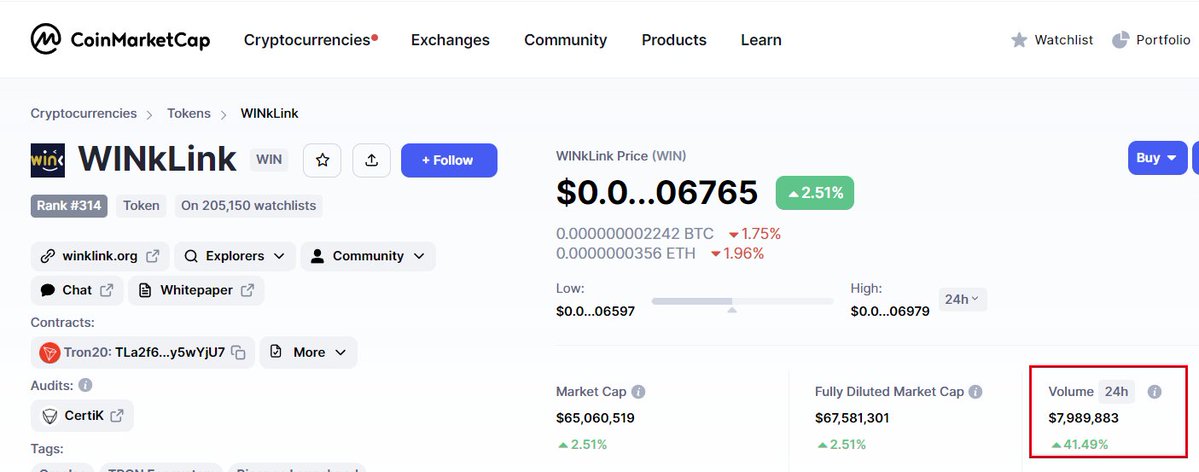Viewport: 1199px width, 472px height.
Task: Open the Chat link
Action: [76, 290]
